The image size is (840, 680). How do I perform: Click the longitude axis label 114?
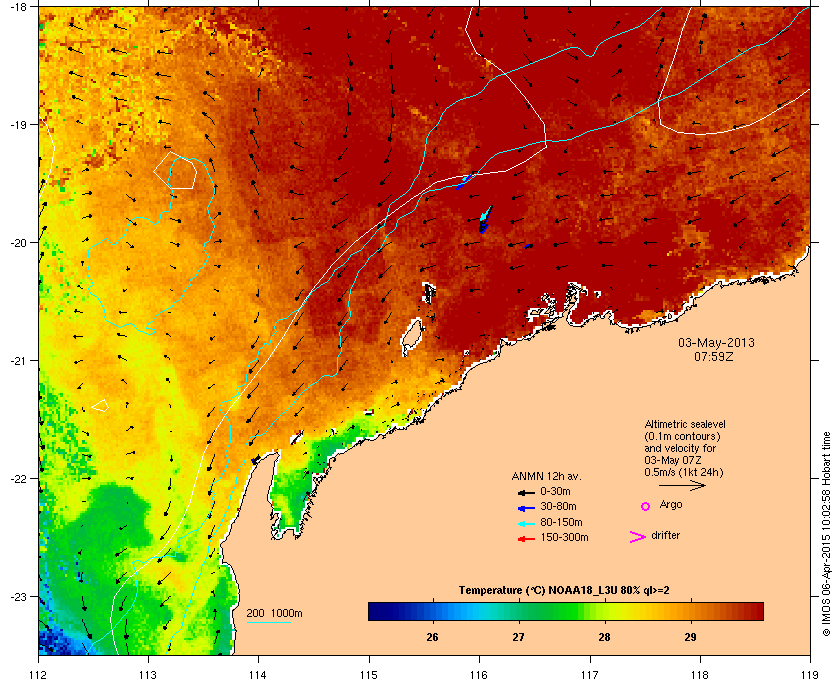(258, 675)
